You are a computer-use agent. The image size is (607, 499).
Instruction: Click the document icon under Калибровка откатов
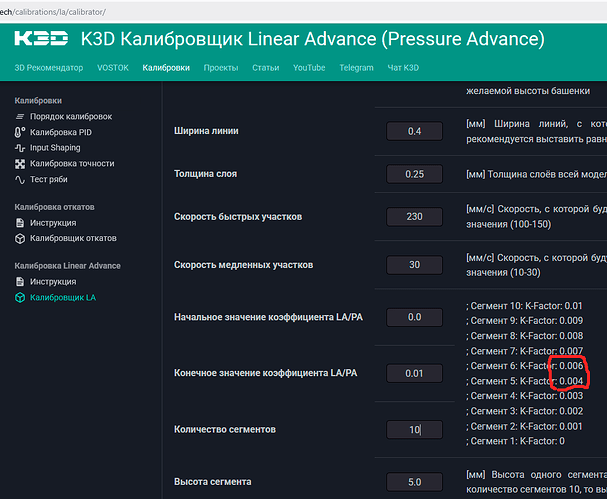tap(20, 223)
